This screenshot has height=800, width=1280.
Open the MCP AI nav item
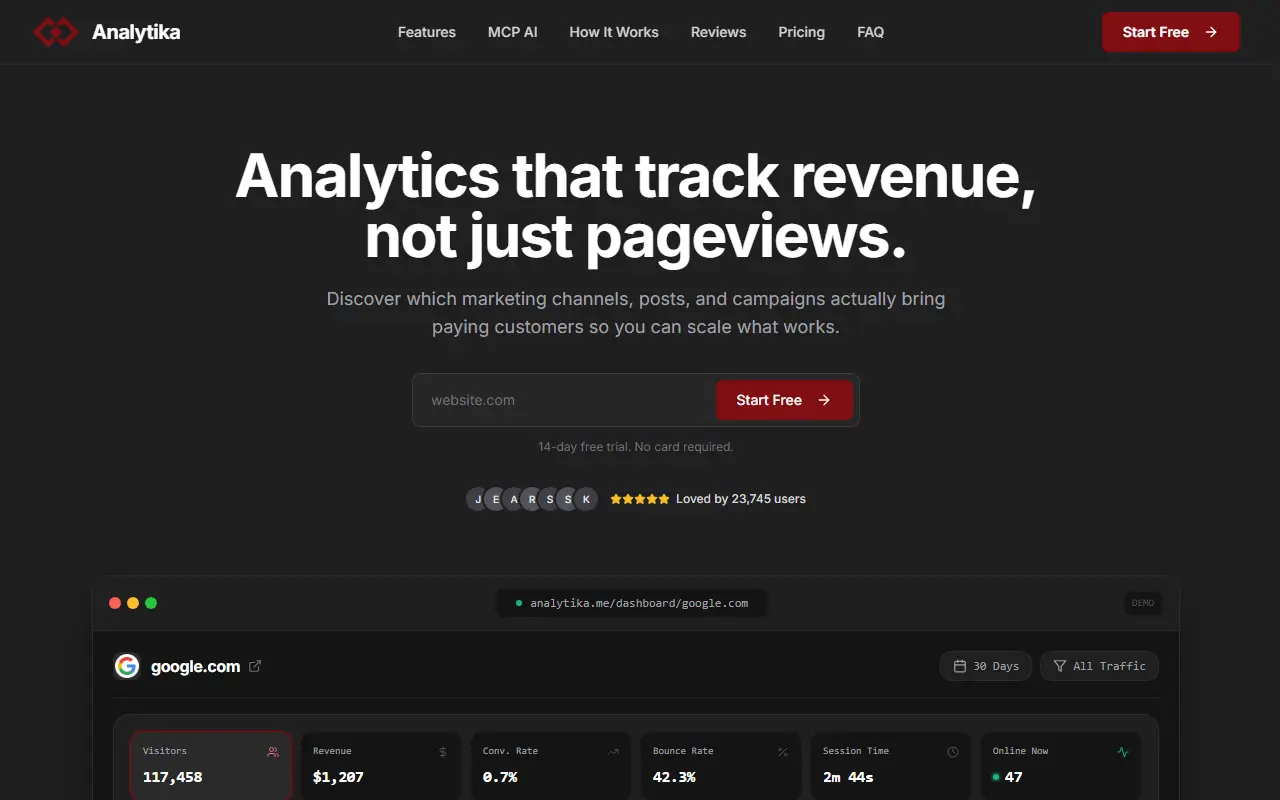coord(513,32)
